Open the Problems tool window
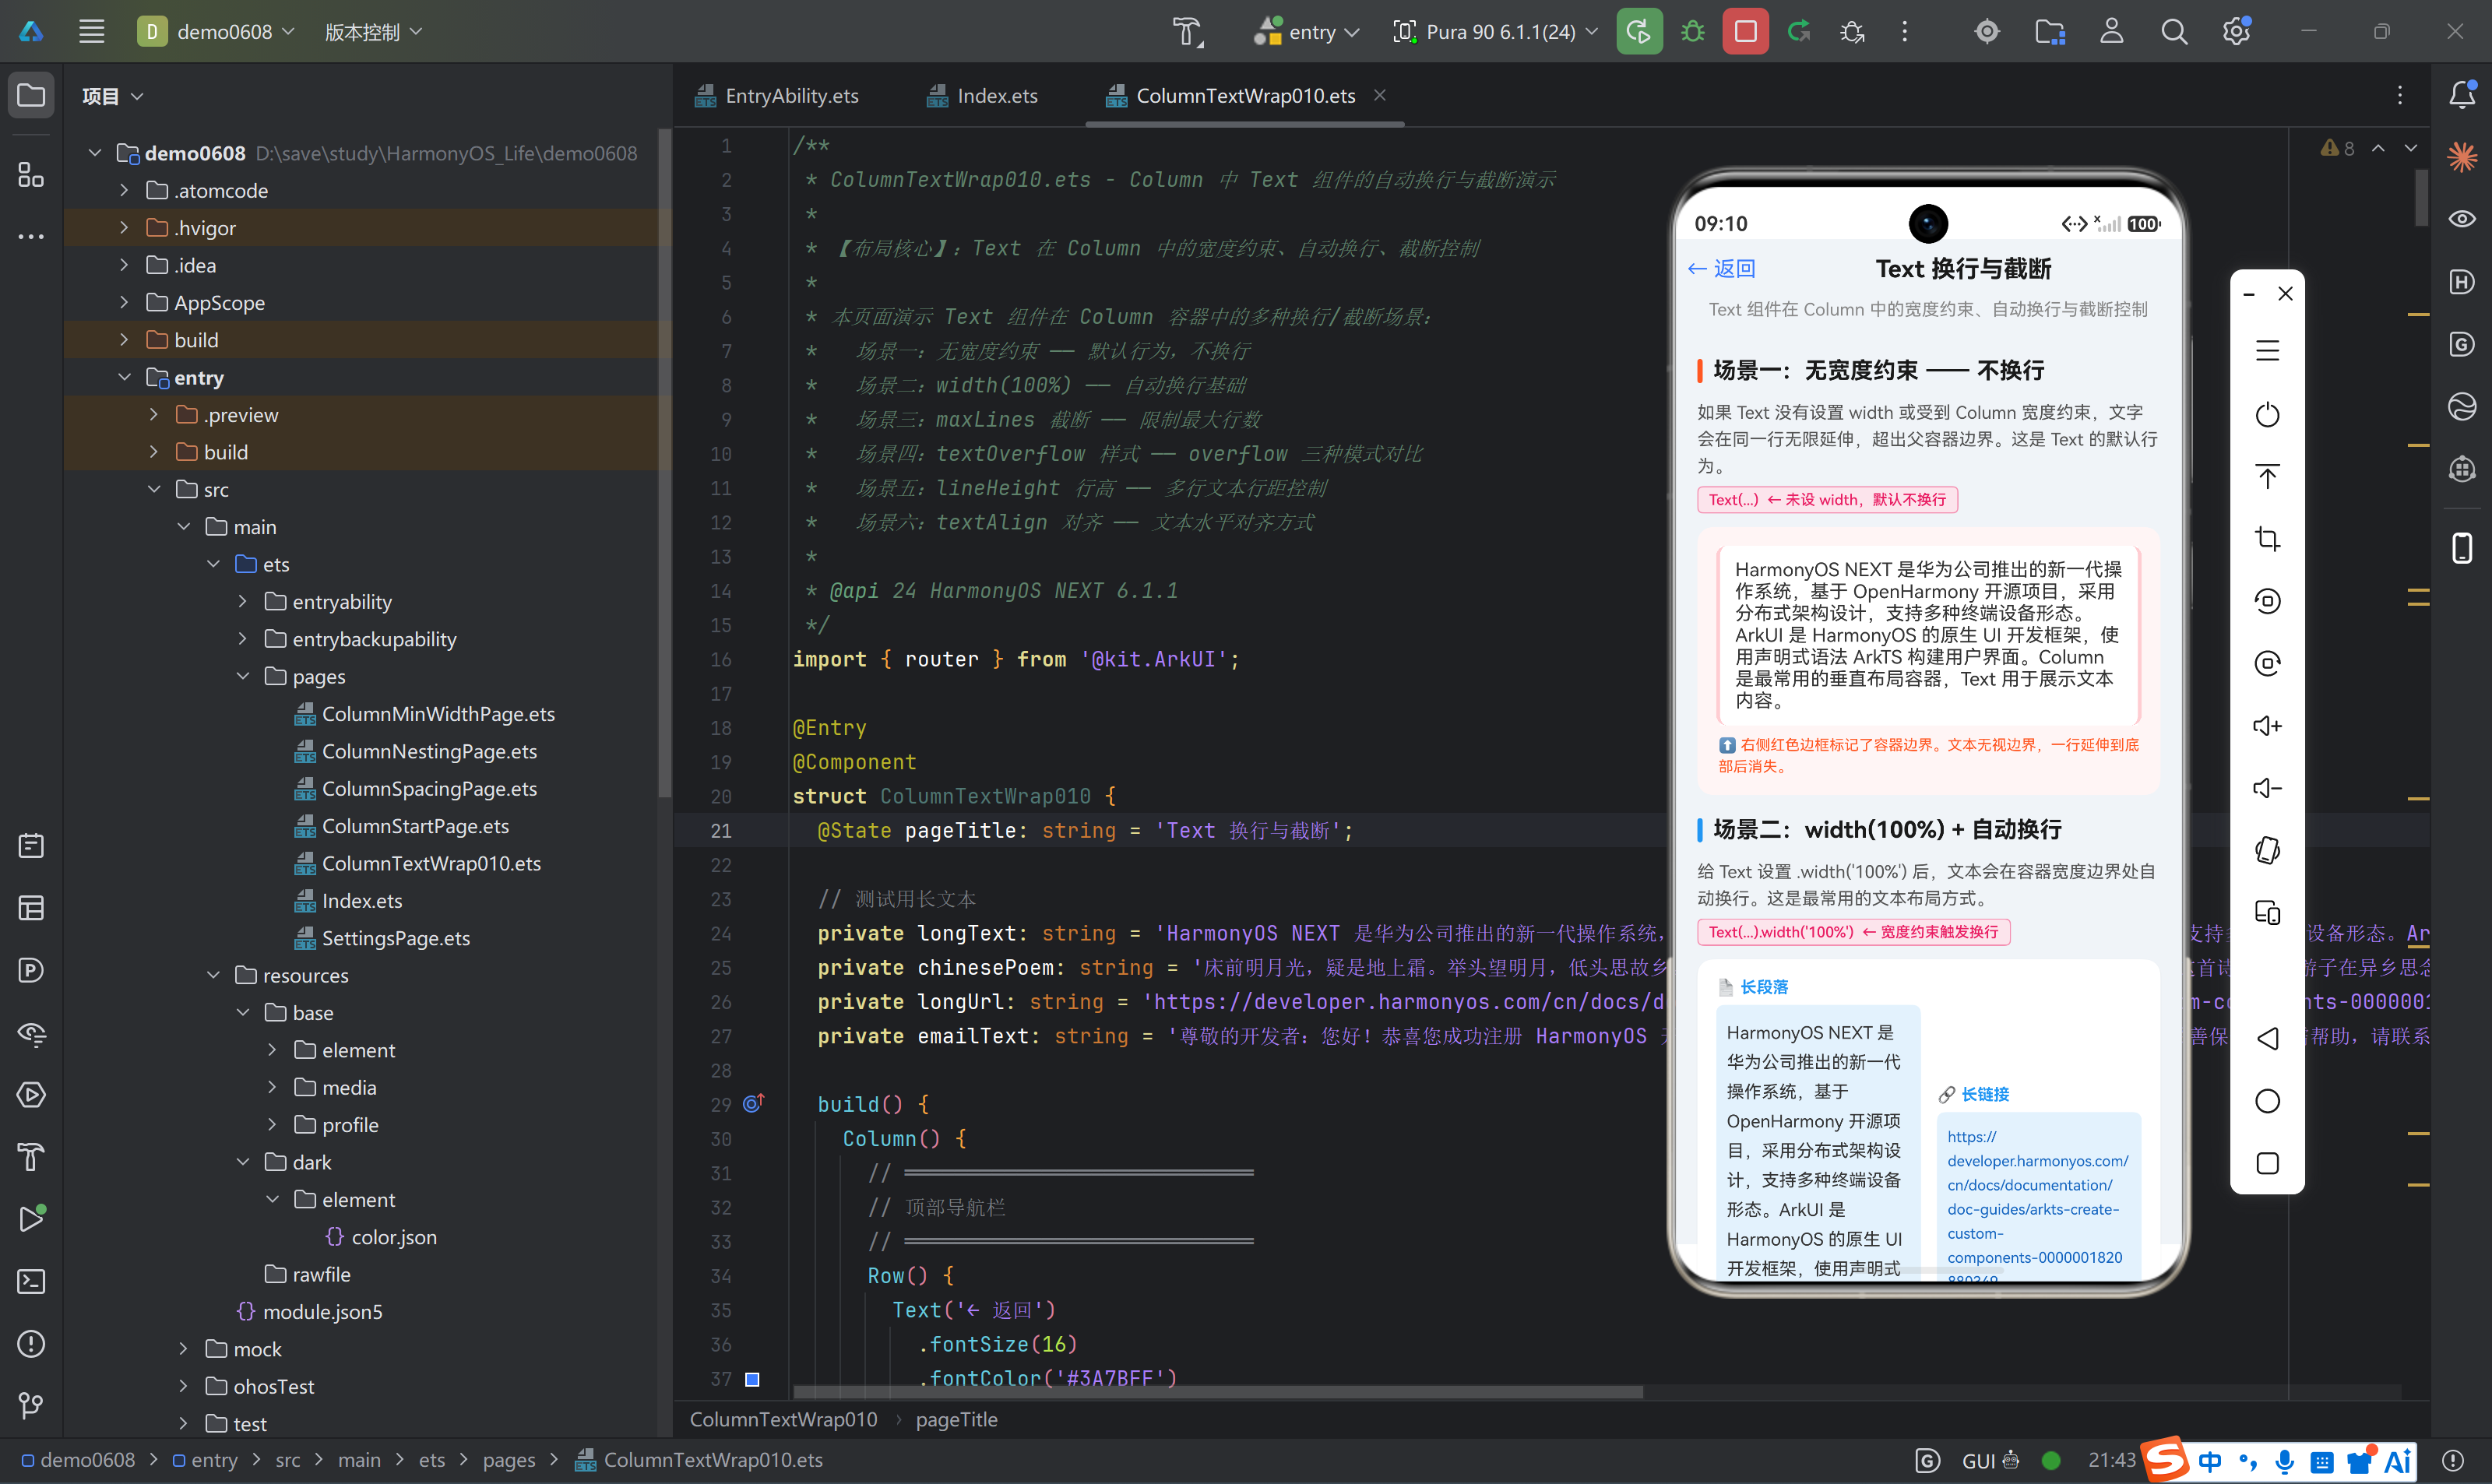Viewport: 2492px width, 1484px height. (x=31, y=1343)
